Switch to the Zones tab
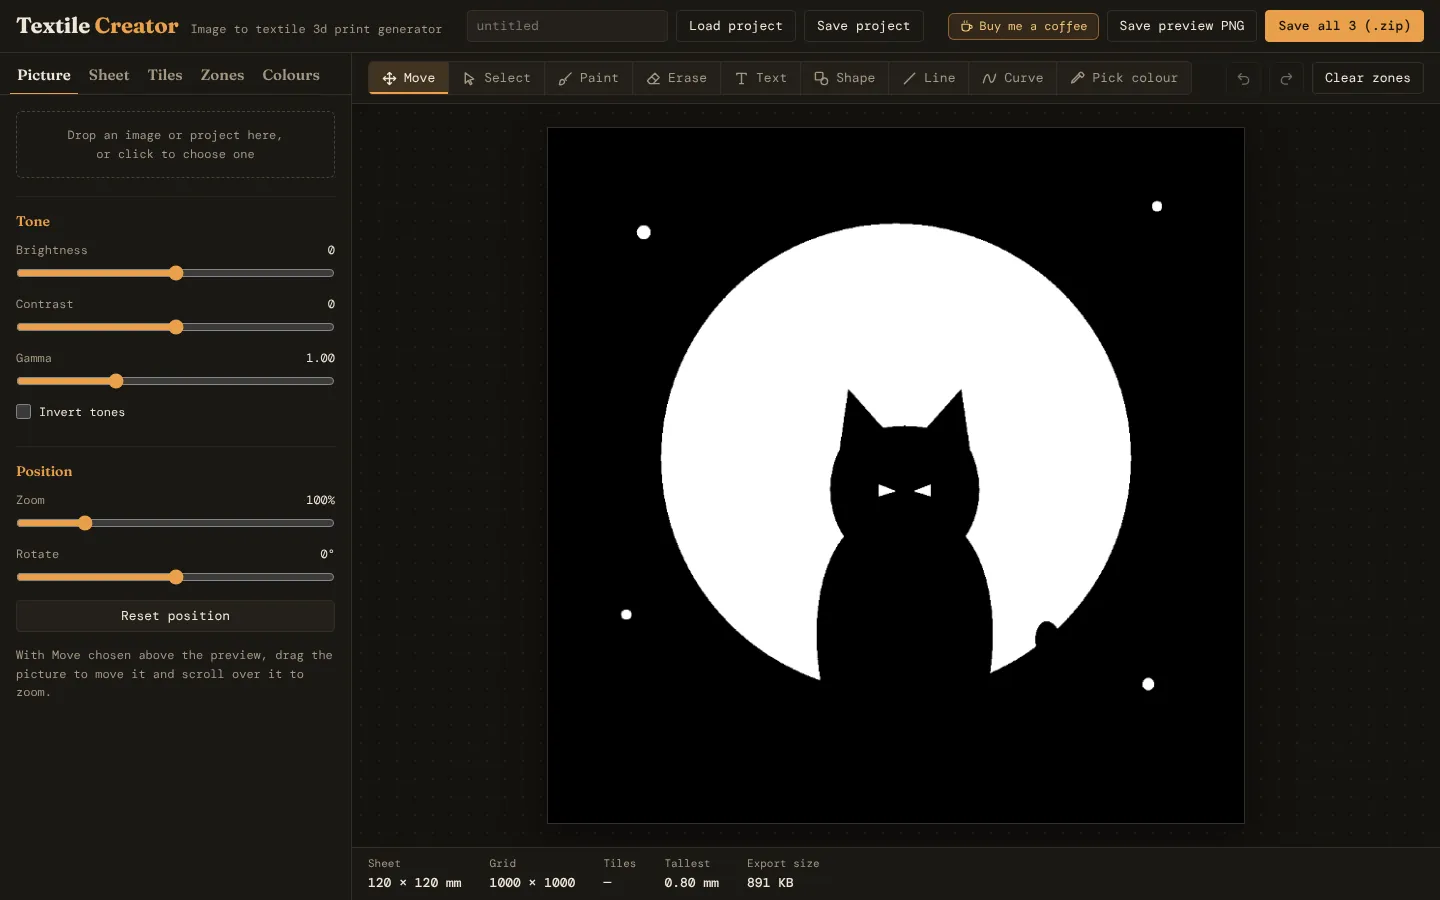Viewport: 1440px width, 900px height. coord(222,75)
